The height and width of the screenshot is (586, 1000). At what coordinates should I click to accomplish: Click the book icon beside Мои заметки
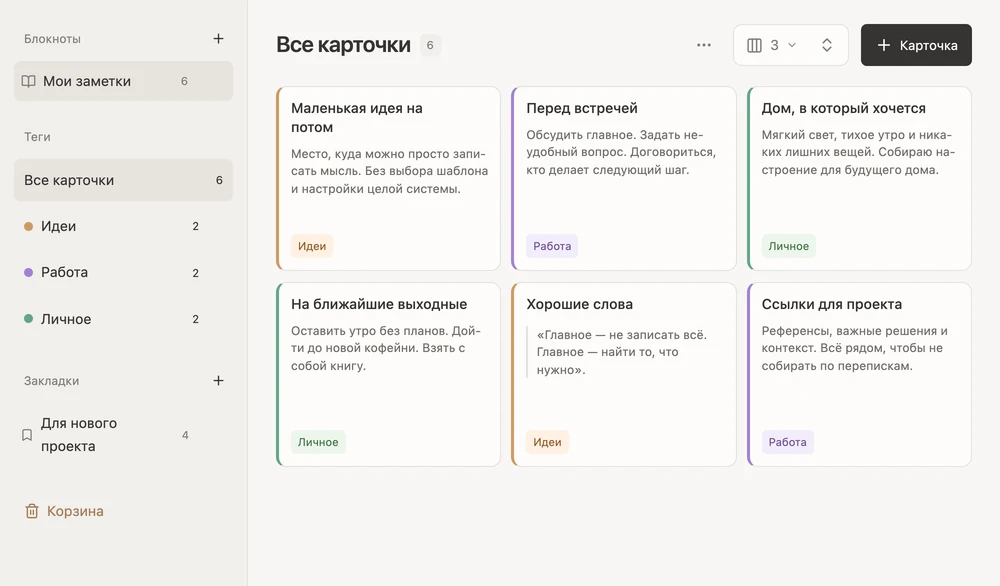click(x=28, y=81)
